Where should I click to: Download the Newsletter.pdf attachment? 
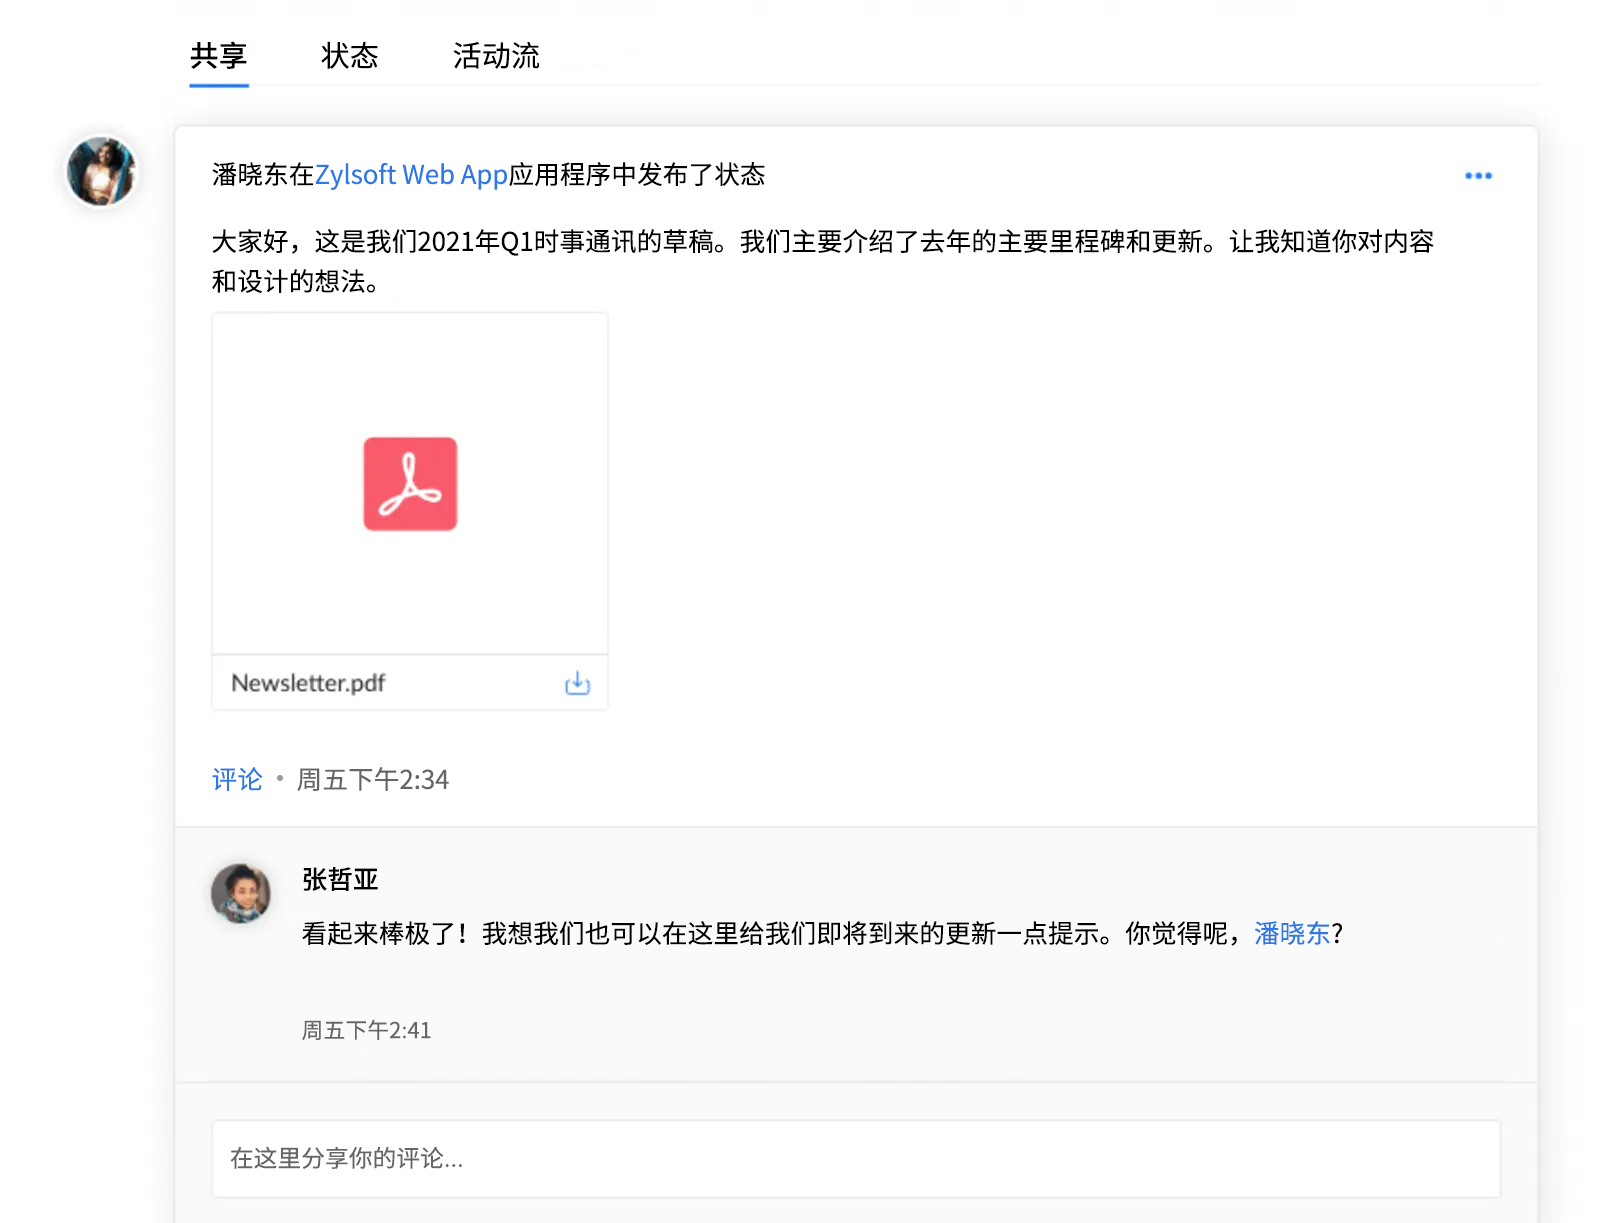point(577,684)
